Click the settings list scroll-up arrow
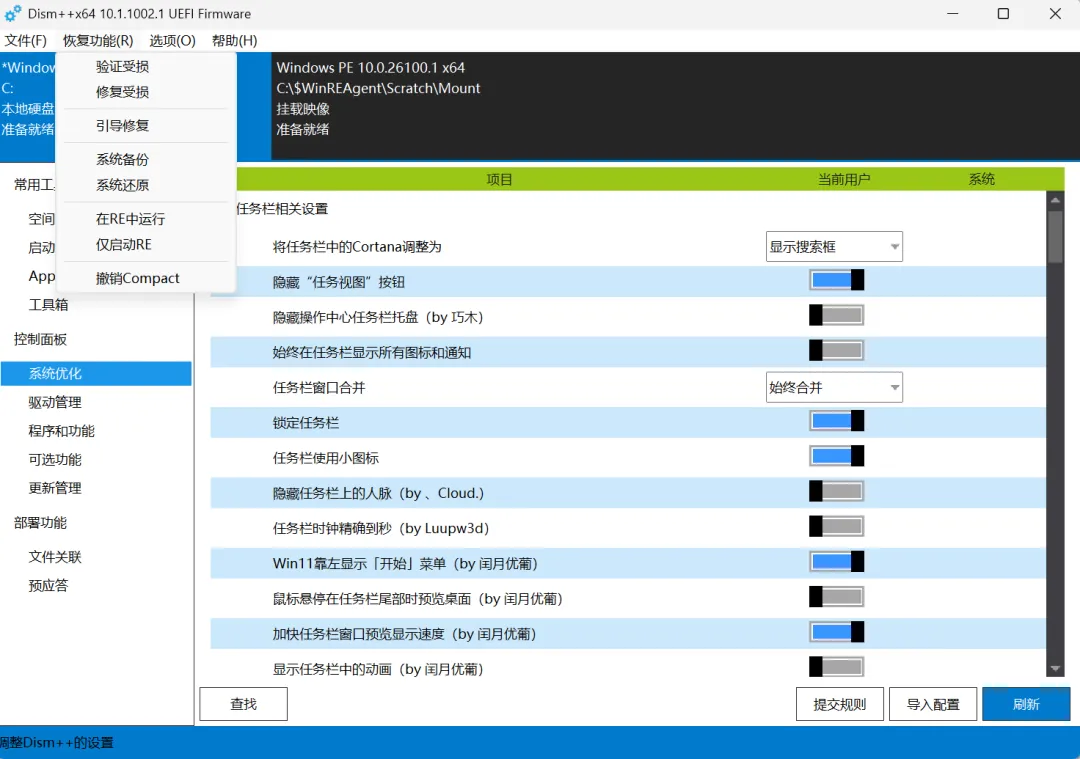Viewport: 1080px width, 759px height. pos(1055,200)
